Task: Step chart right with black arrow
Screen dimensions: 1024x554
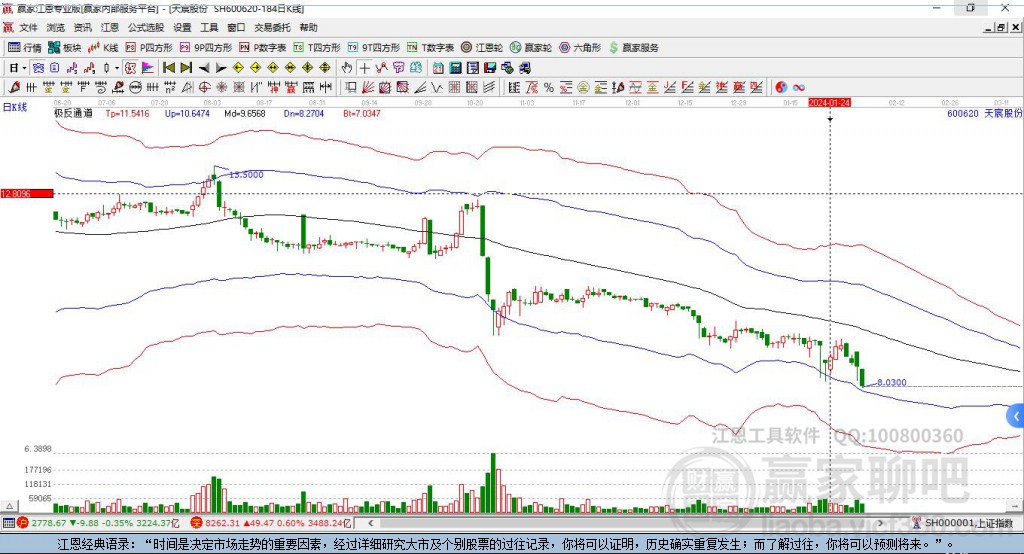Action: (221, 68)
